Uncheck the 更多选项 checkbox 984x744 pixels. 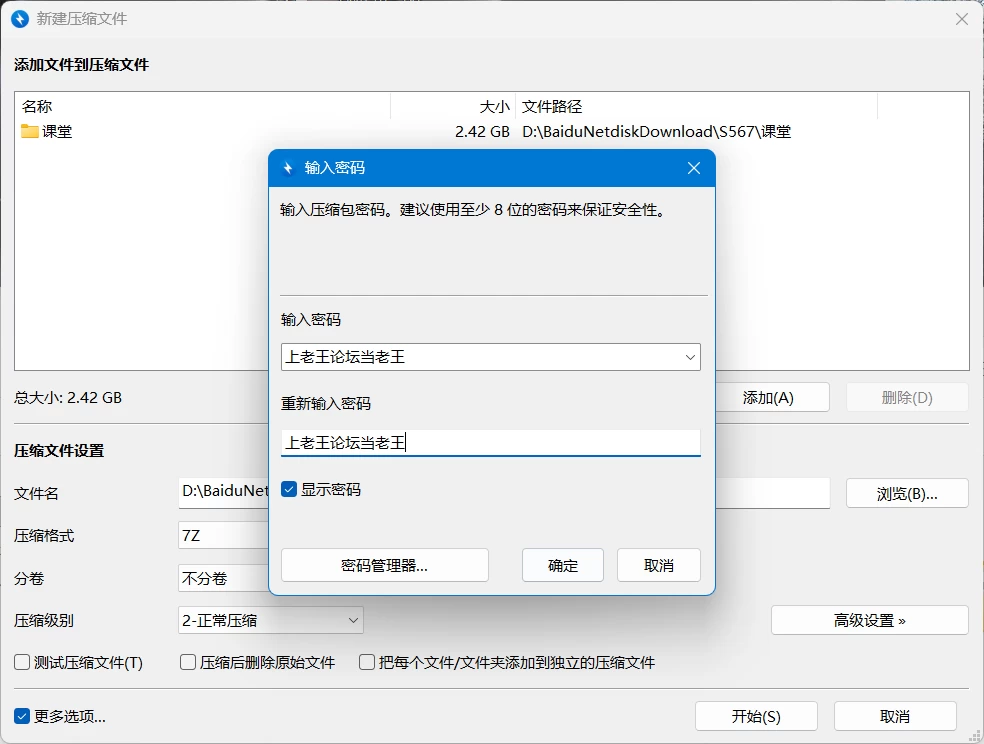click(x=22, y=716)
